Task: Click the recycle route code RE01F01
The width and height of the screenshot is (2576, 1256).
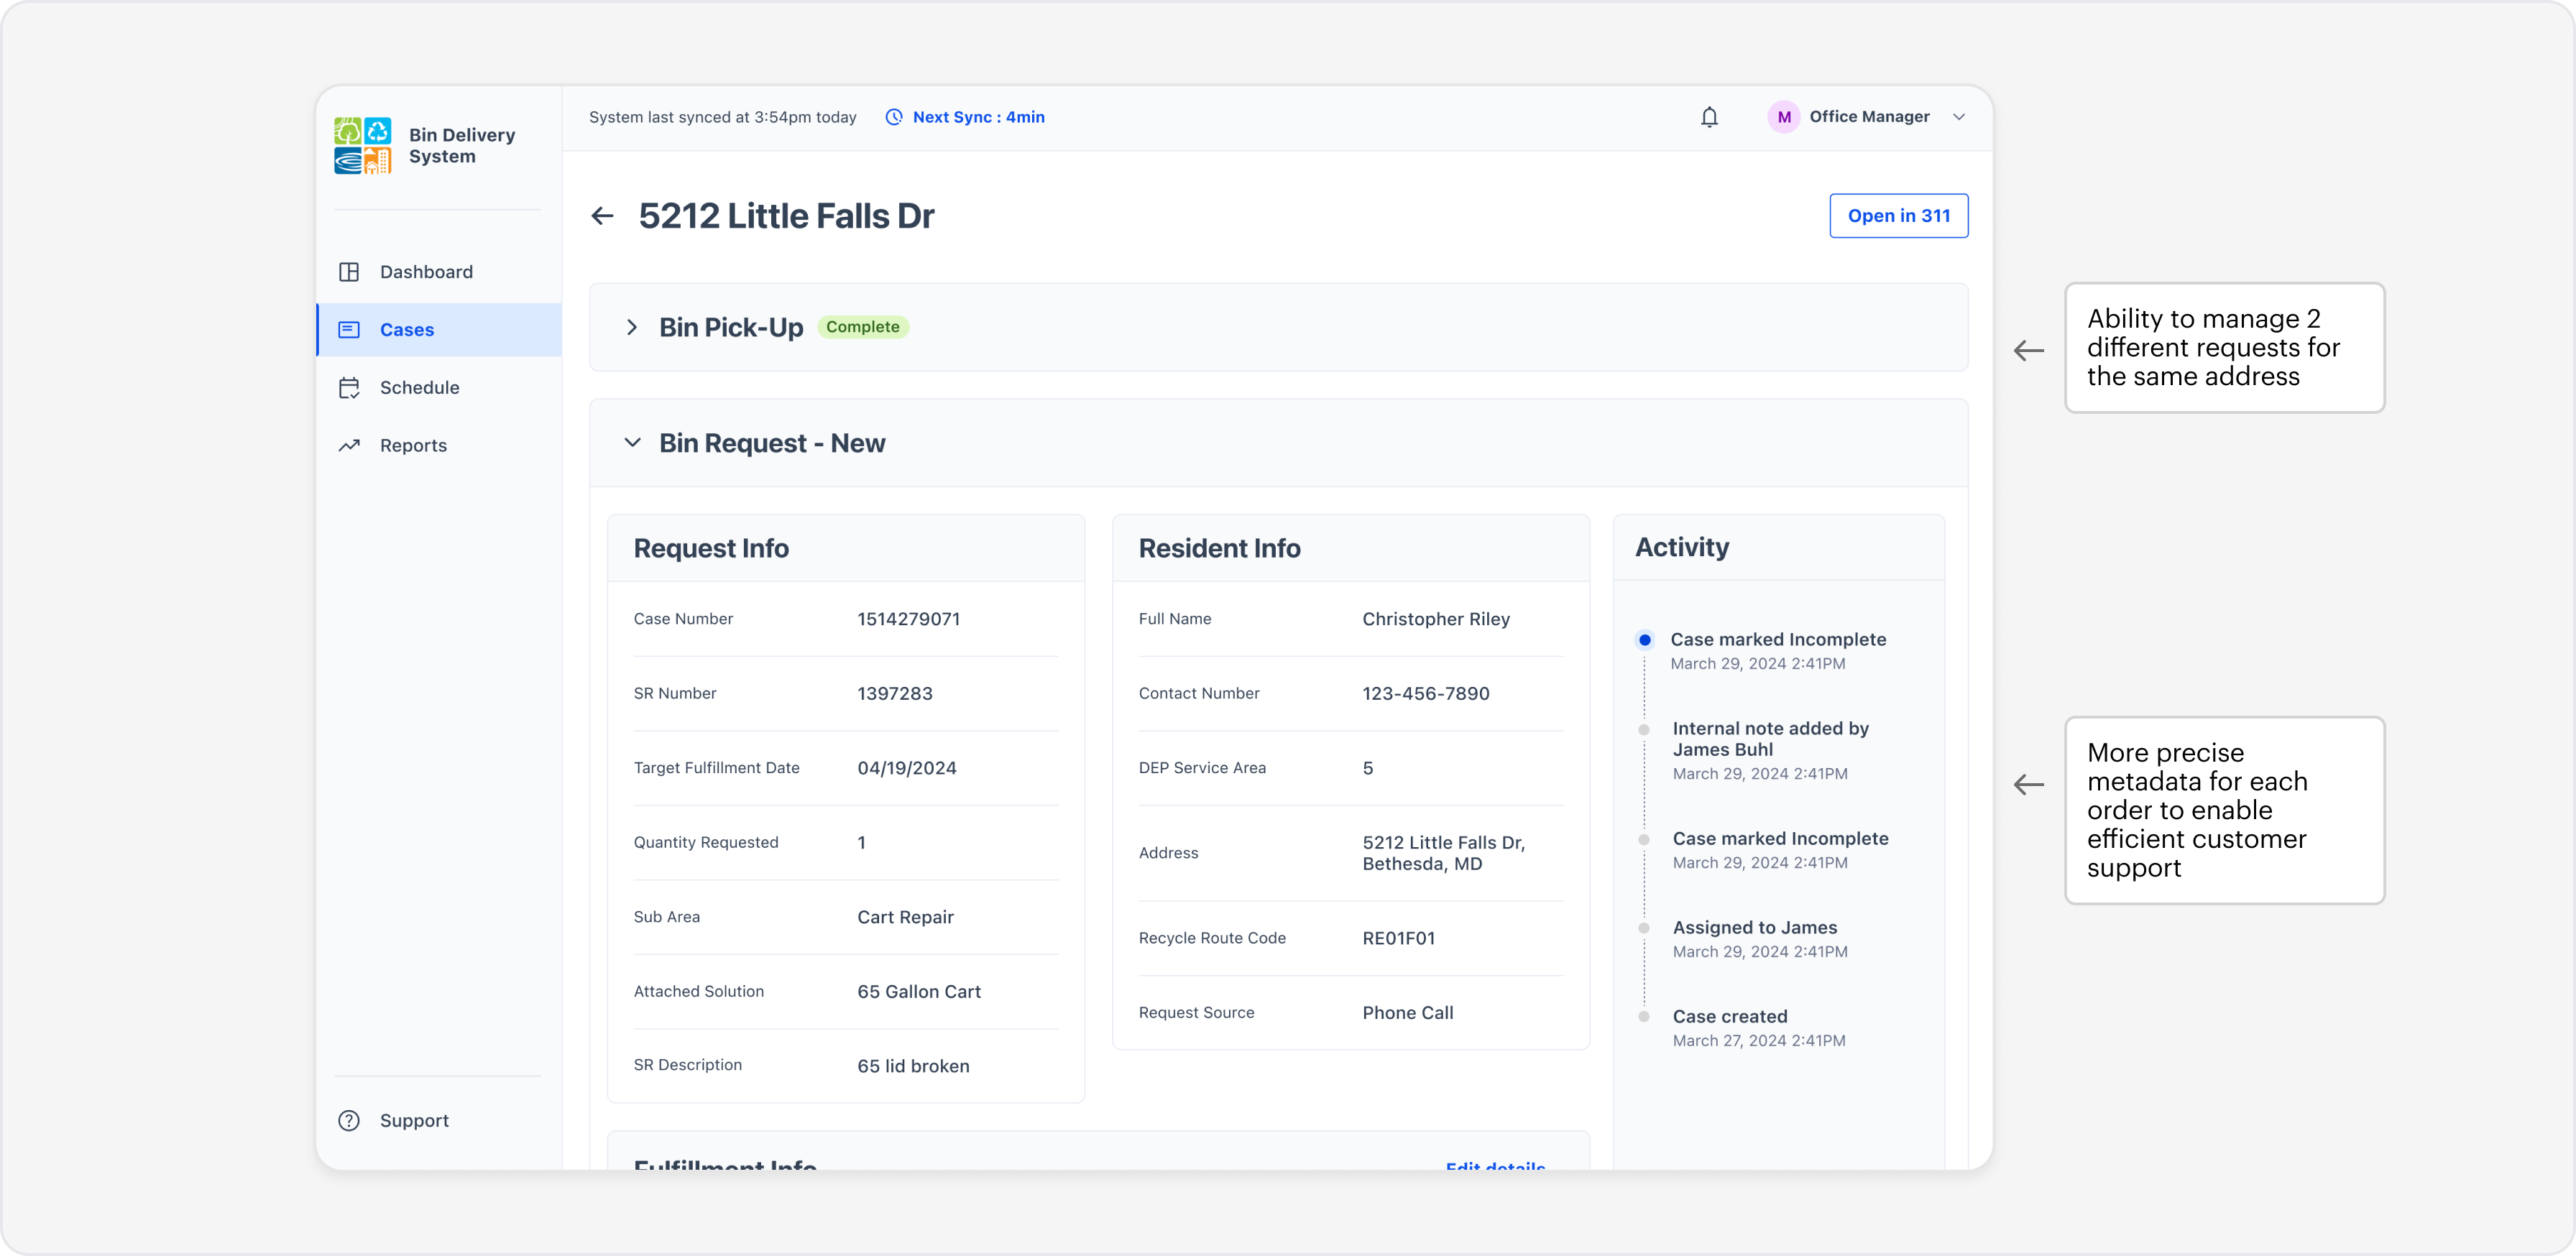Action: pos(1399,938)
